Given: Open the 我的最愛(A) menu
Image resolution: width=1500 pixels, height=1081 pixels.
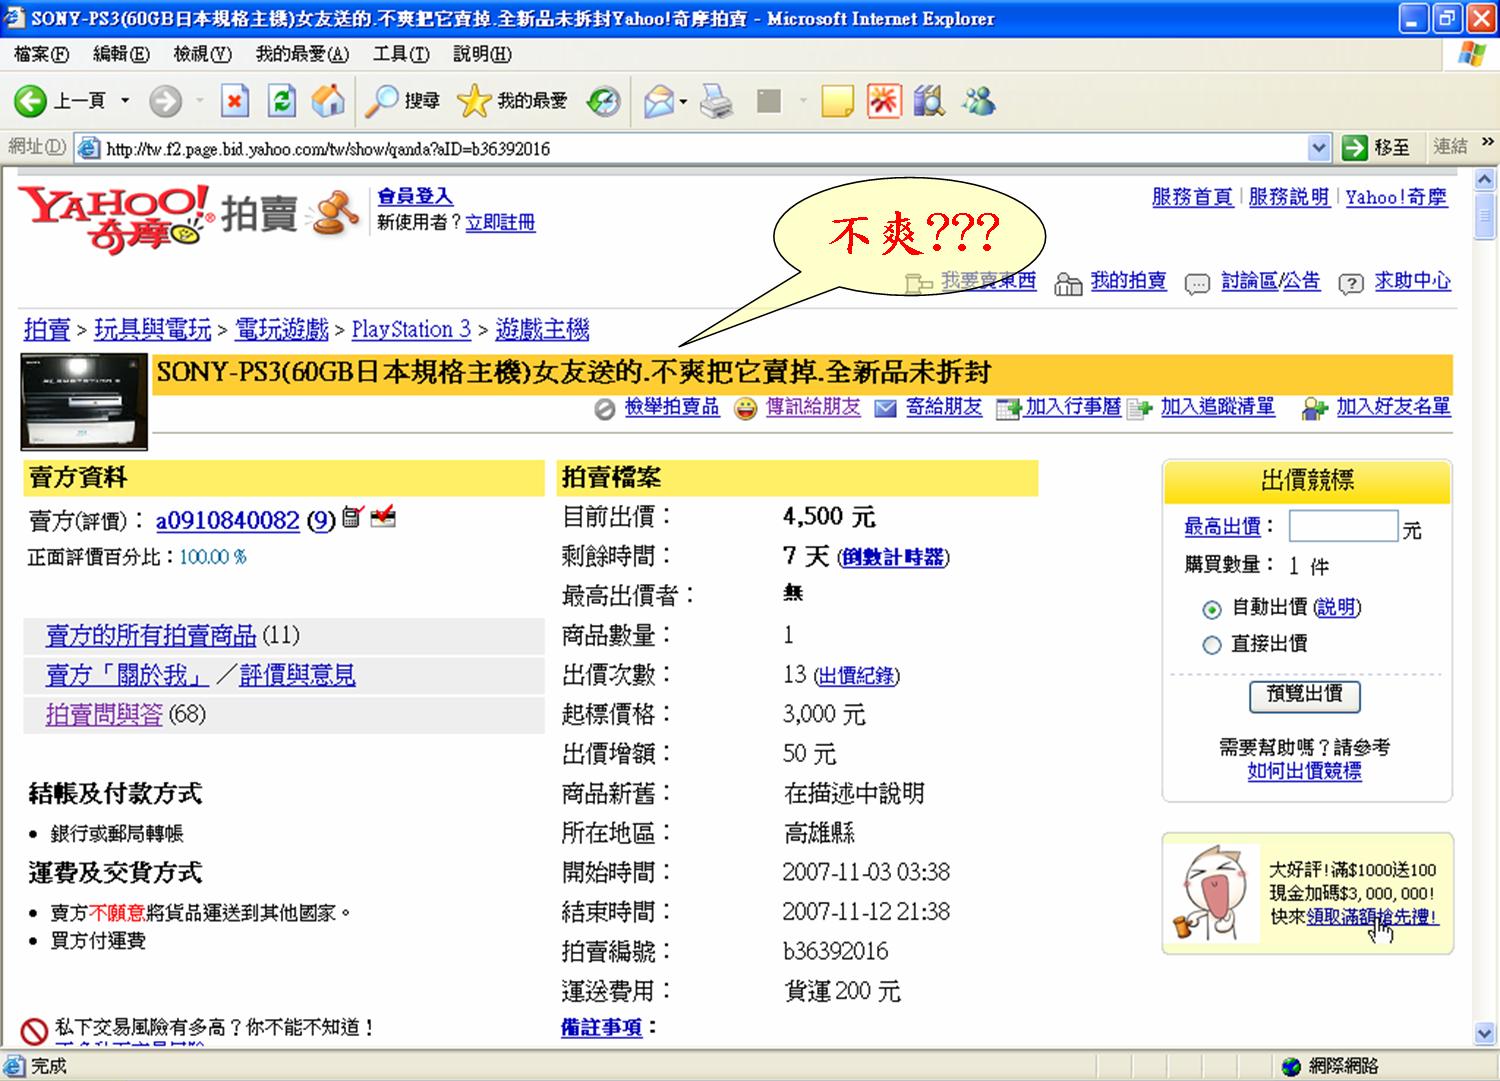Looking at the screenshot, I should click(303, 54).
